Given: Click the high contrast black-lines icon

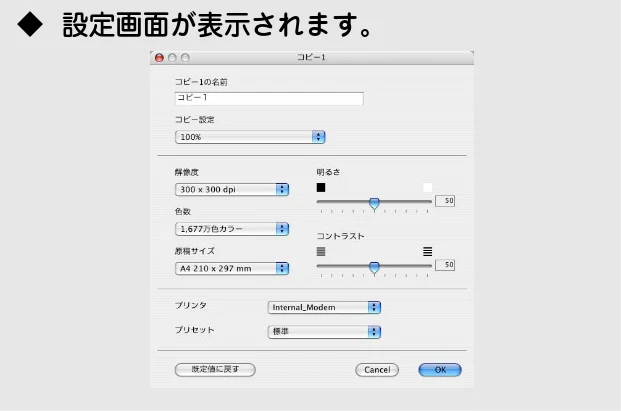Looking at the screenshot, I should pyautogui.click(x=427, y=251).
